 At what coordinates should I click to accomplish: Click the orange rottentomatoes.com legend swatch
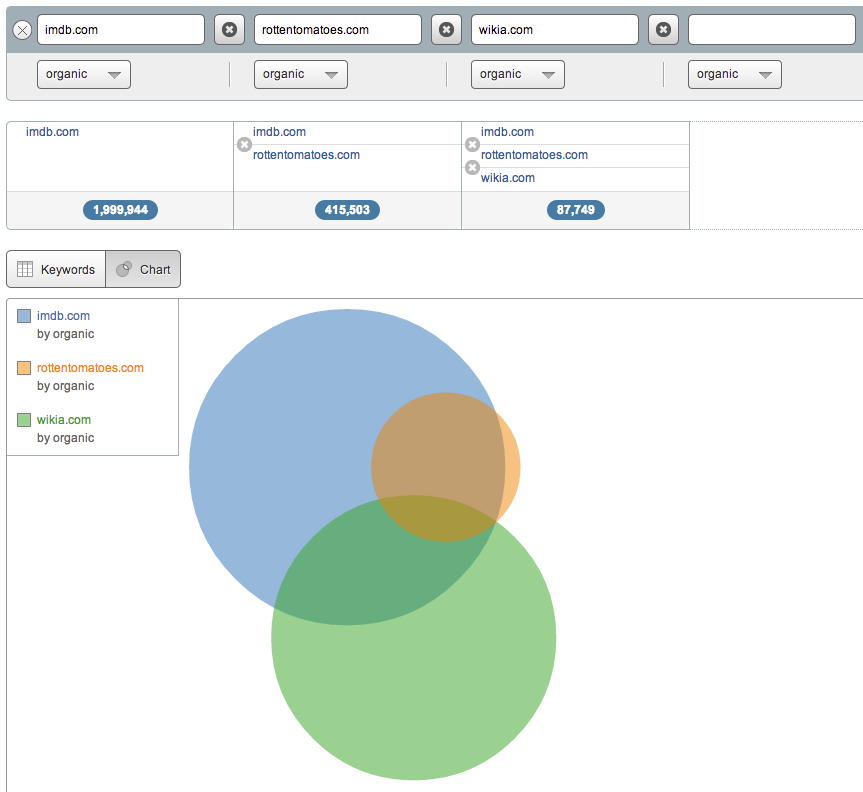click(x=24, y=368)
